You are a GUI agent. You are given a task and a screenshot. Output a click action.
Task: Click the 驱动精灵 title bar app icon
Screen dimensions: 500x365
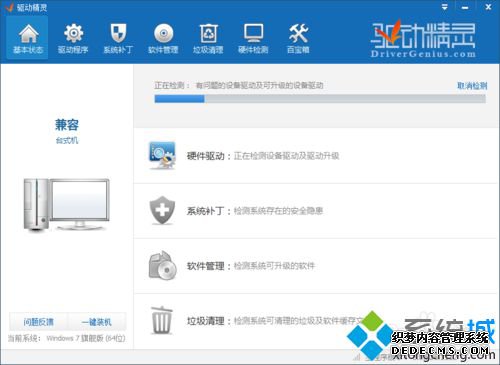[9, 7]
